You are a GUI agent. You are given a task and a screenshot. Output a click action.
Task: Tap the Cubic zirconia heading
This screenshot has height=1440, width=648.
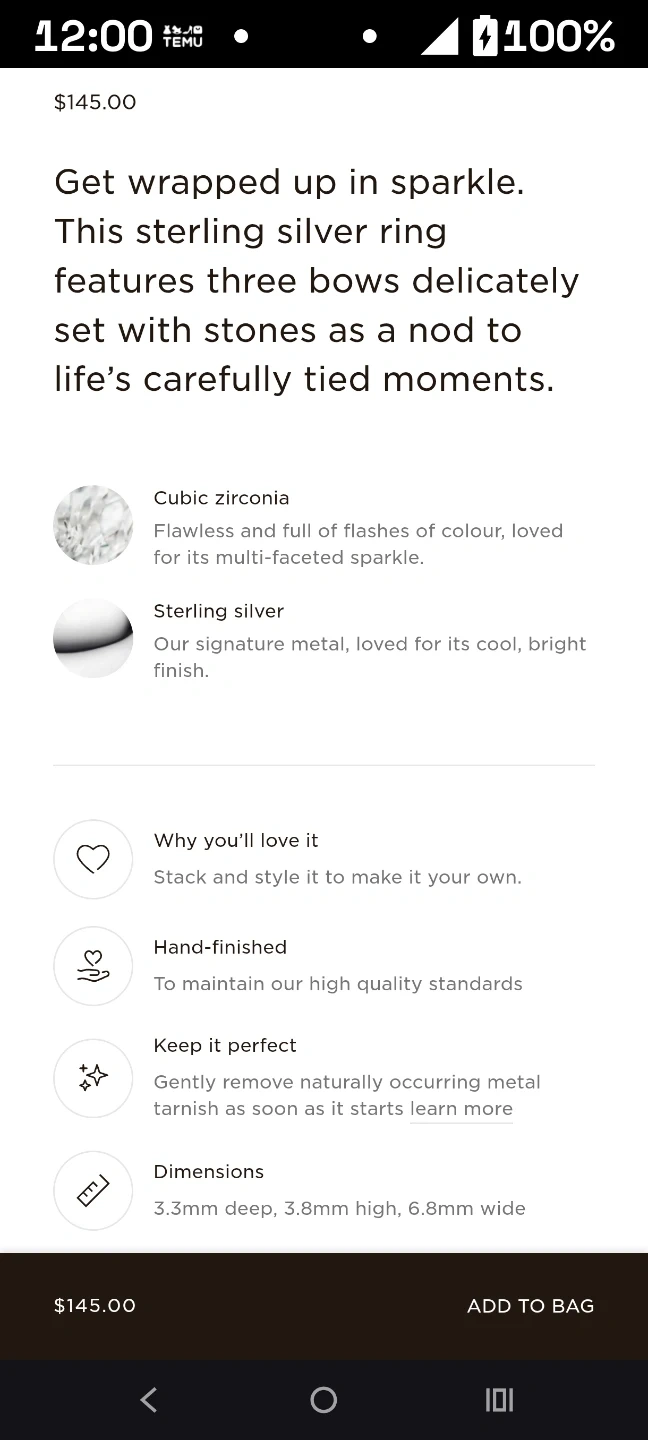click(221, 498)
